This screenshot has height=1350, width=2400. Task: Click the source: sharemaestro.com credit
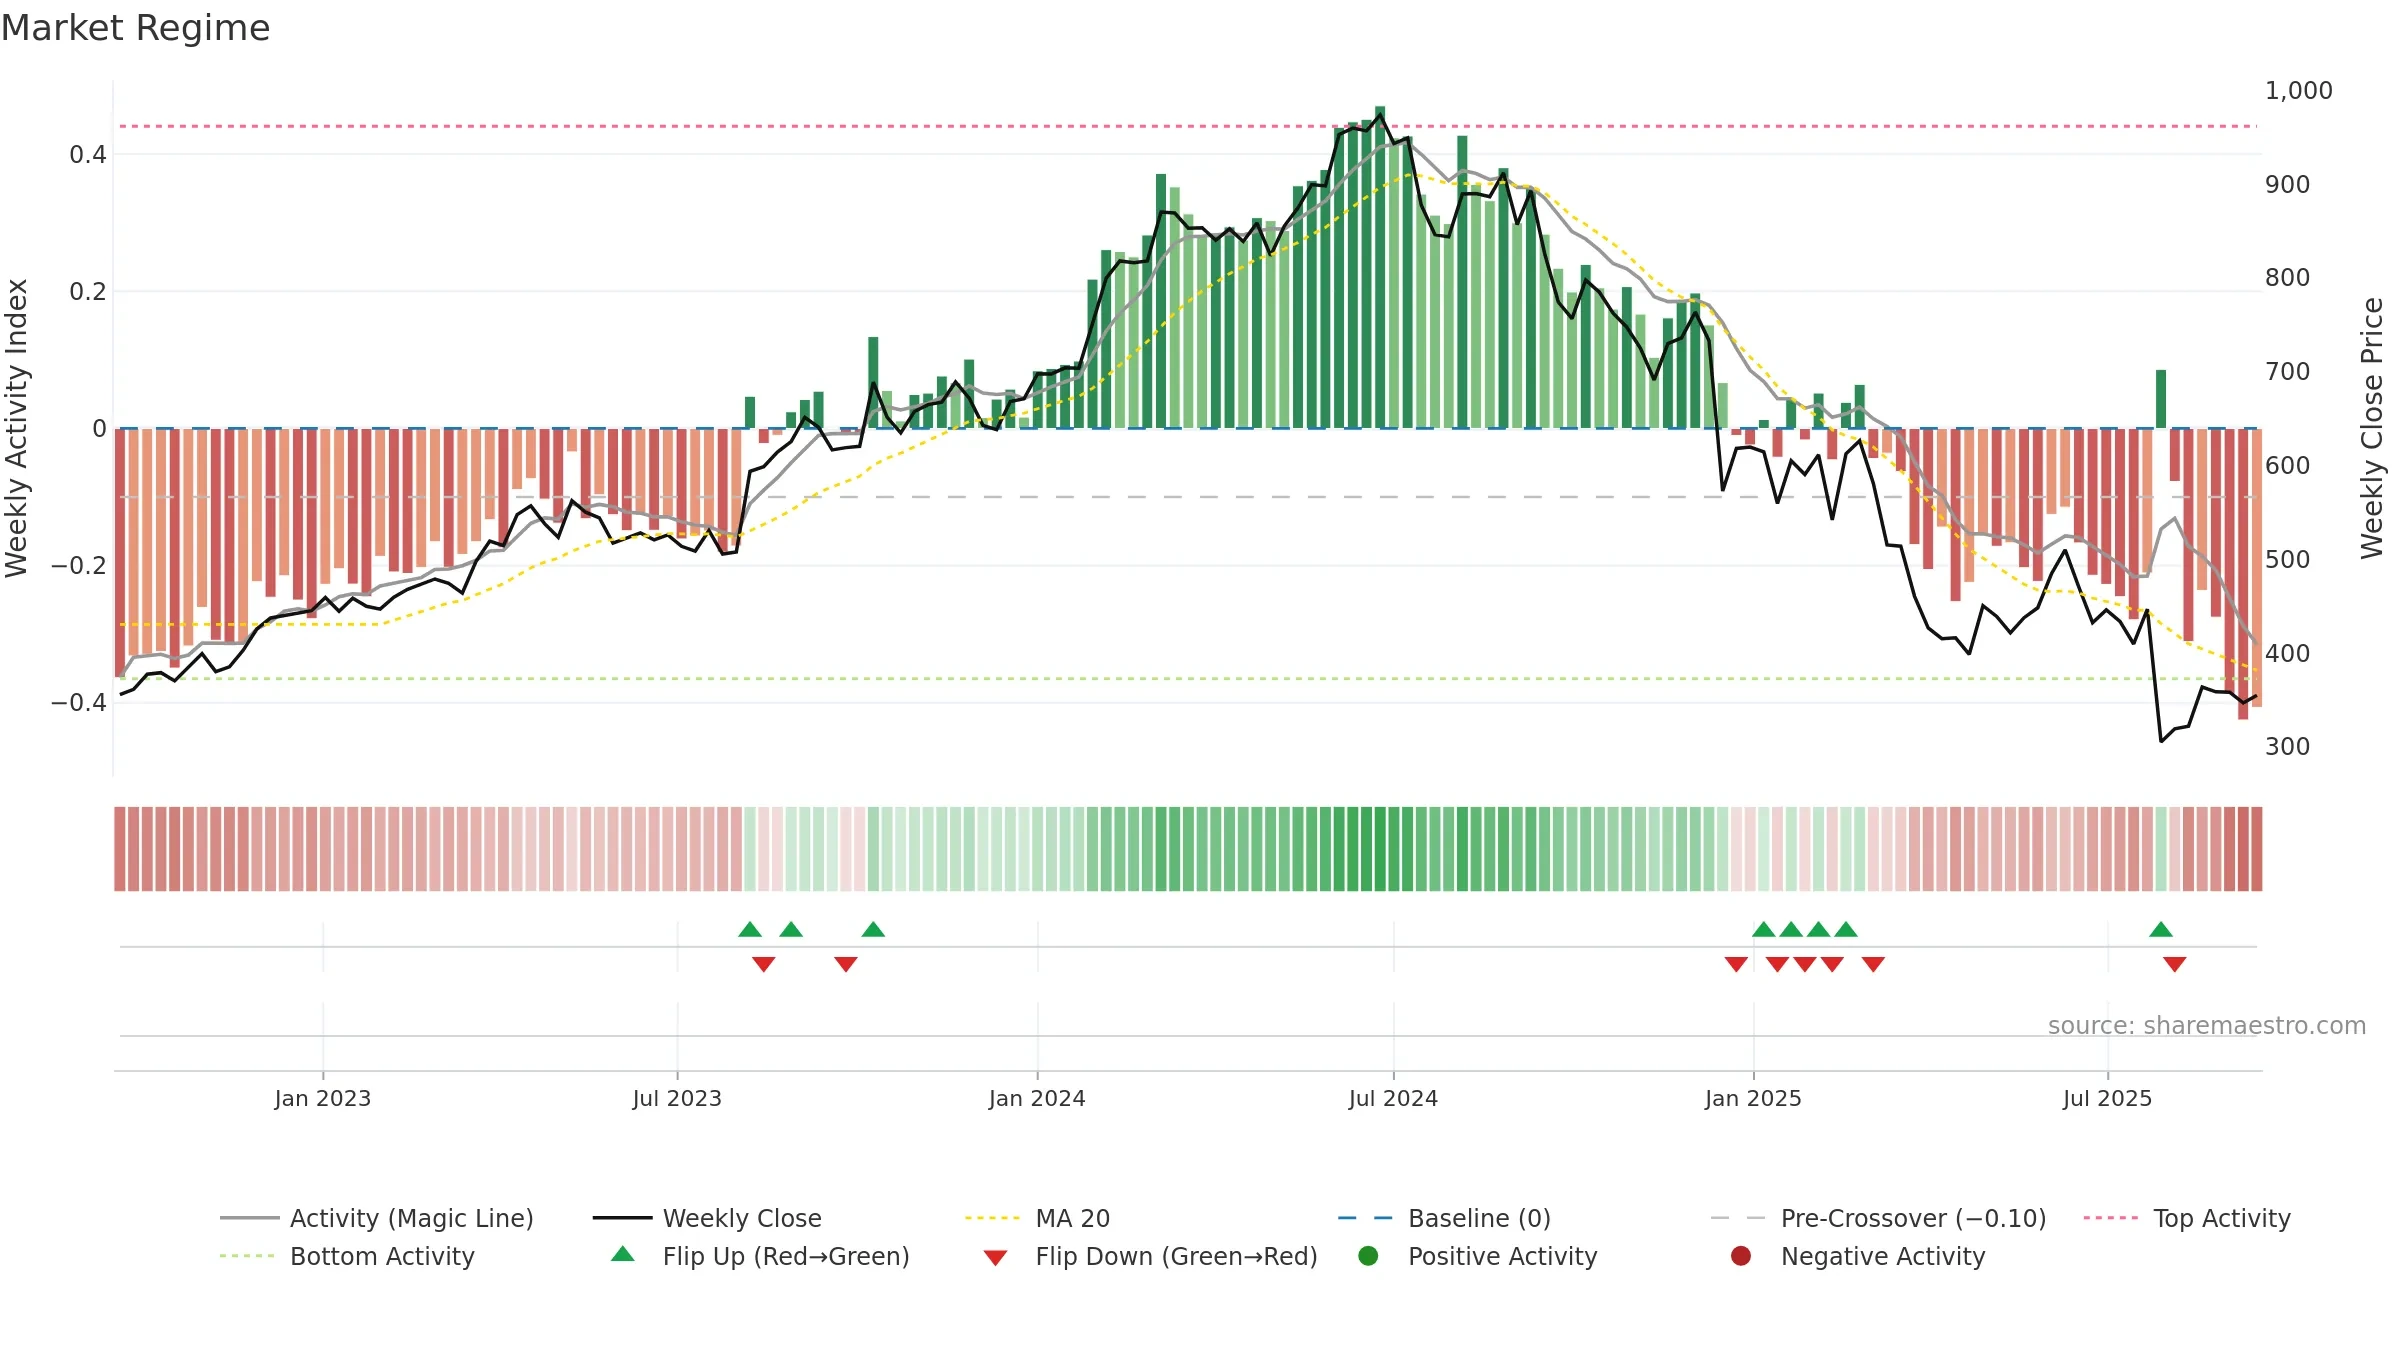[2207, 1025]
